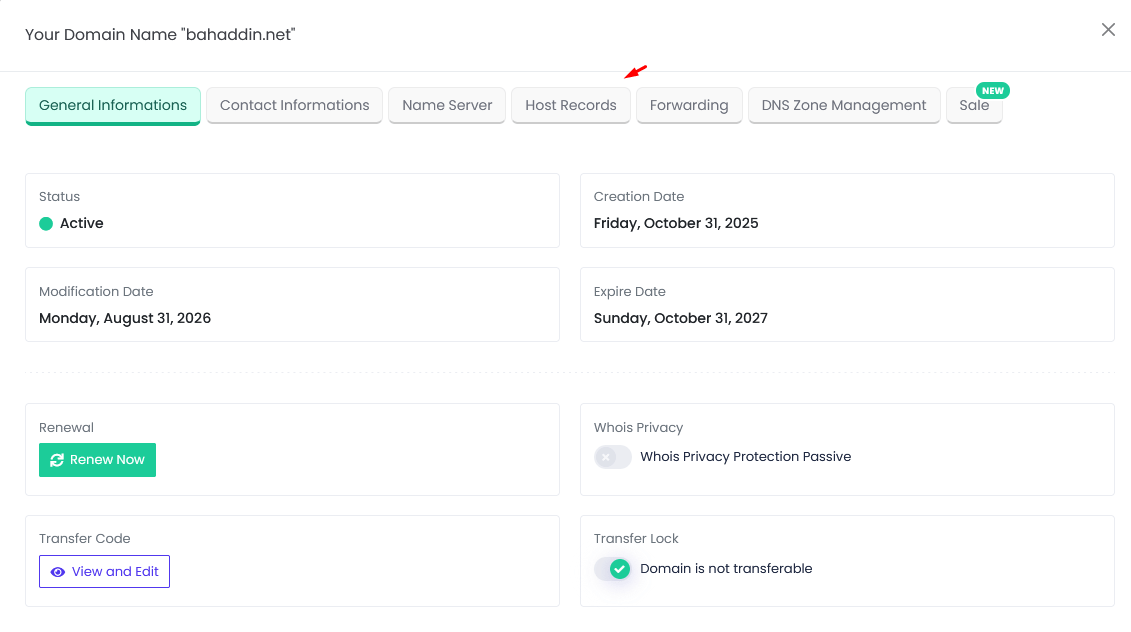
Task: Switch to the Contact Informations tab
Action: (294, 105)
